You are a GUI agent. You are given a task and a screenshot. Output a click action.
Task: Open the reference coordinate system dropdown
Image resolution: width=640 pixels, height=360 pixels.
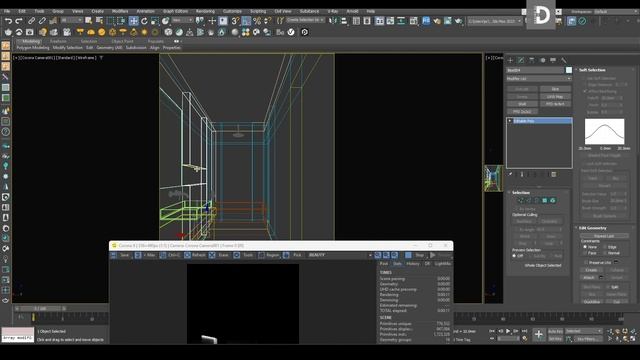click(x=182, y=20)
